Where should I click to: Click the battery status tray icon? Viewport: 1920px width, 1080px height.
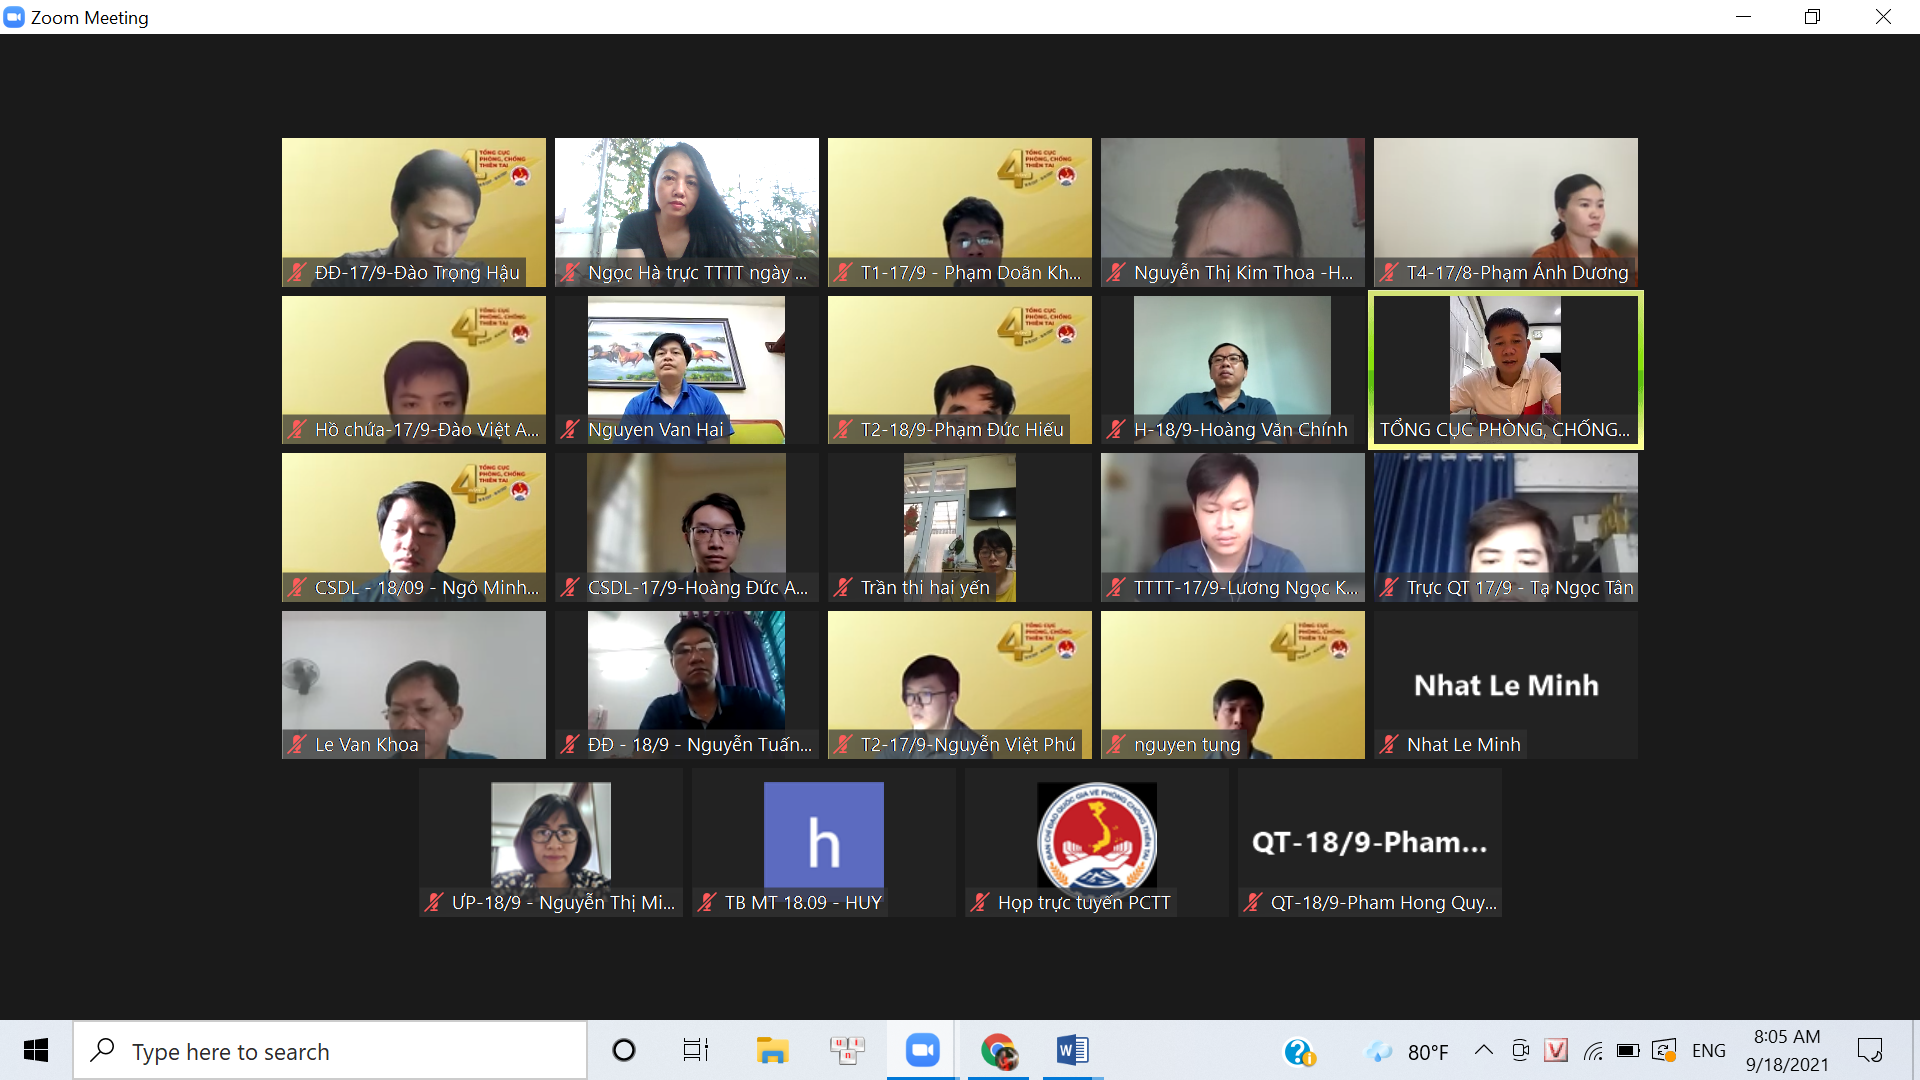[x=1628, y=1051]
